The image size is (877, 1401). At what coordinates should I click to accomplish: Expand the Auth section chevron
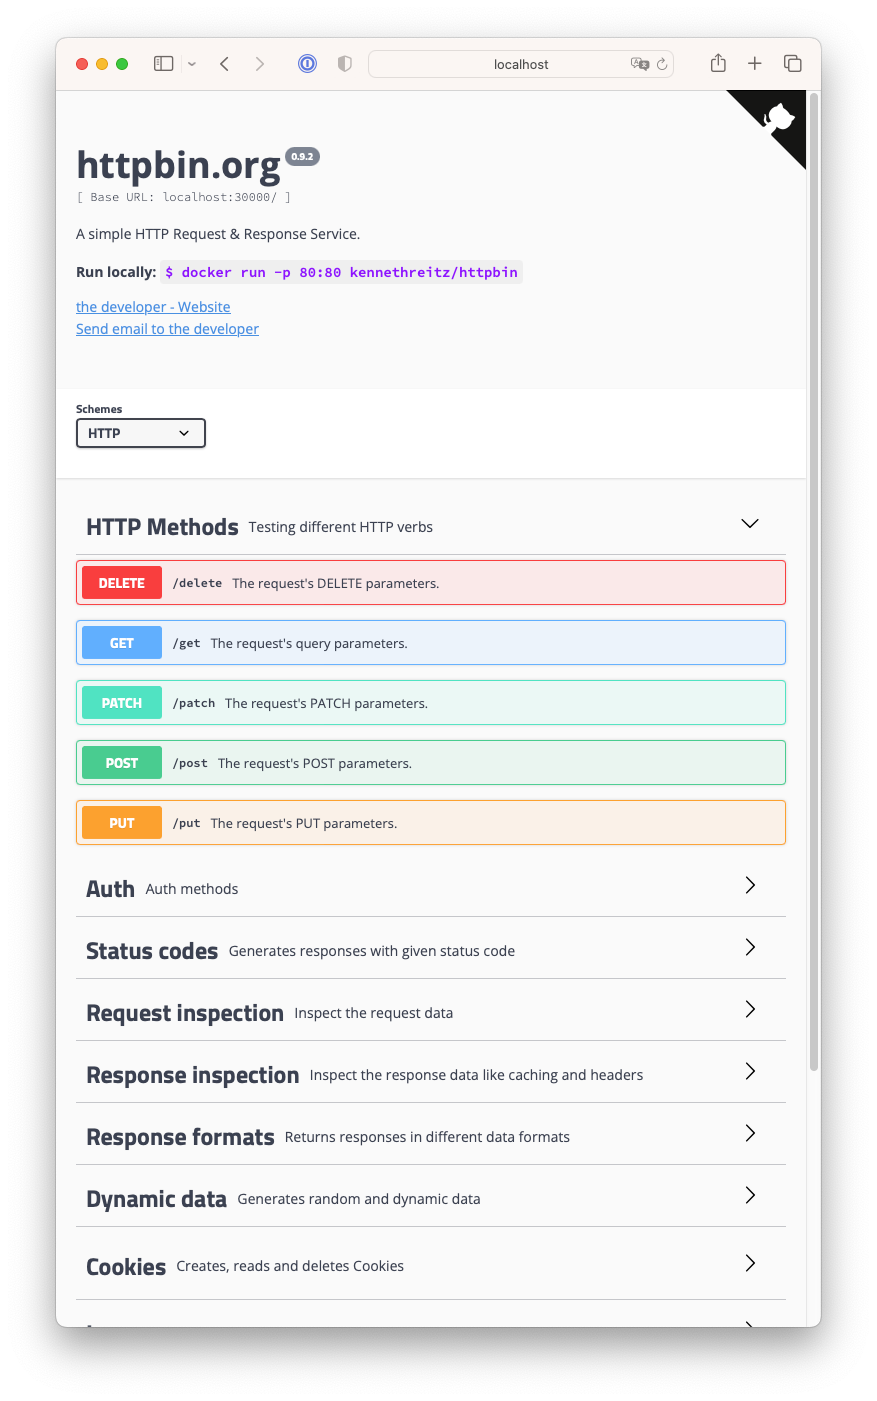(x=750, y=885)
